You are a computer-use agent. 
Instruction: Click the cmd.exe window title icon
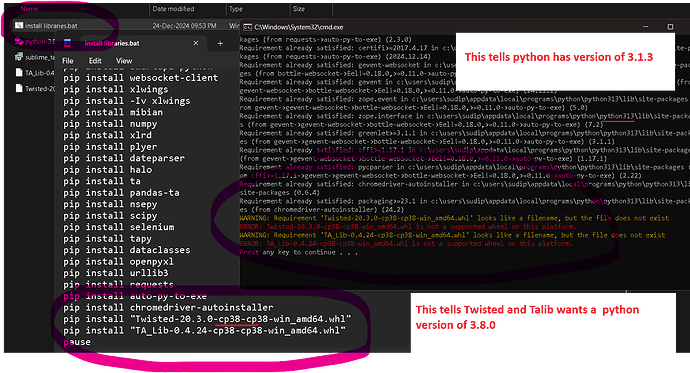point(248,27)
